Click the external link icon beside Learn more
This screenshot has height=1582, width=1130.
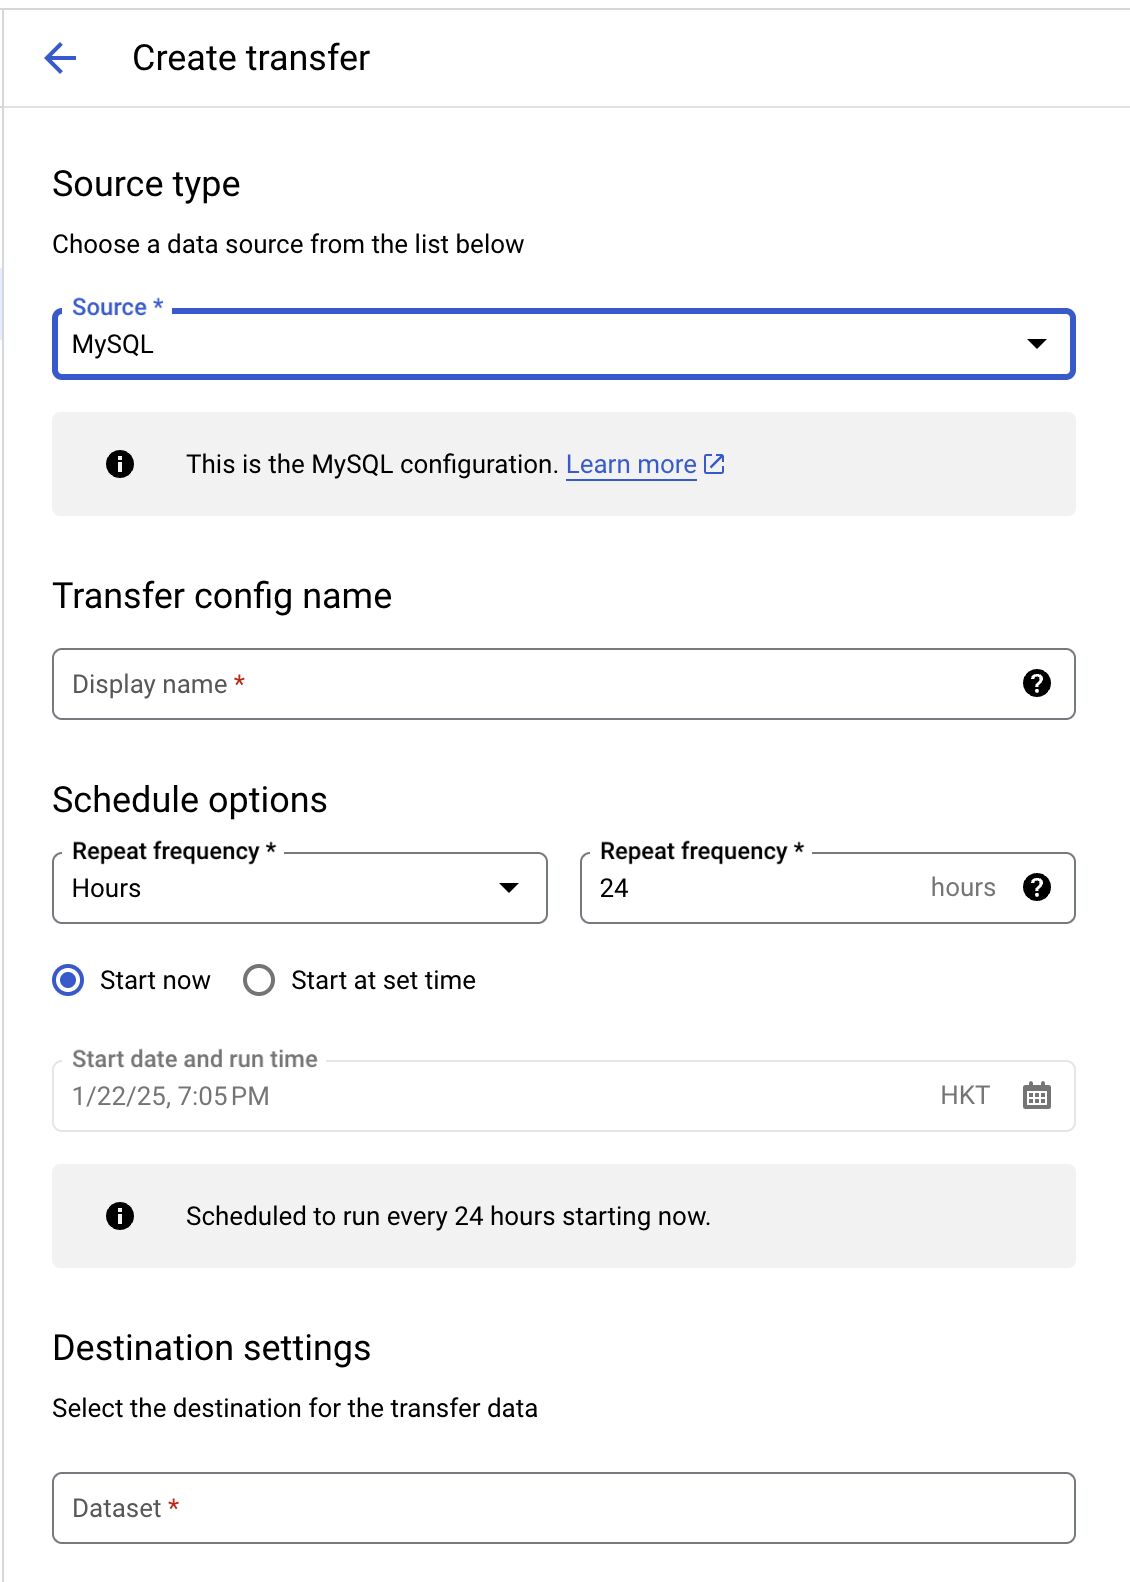tap(715, 464)
